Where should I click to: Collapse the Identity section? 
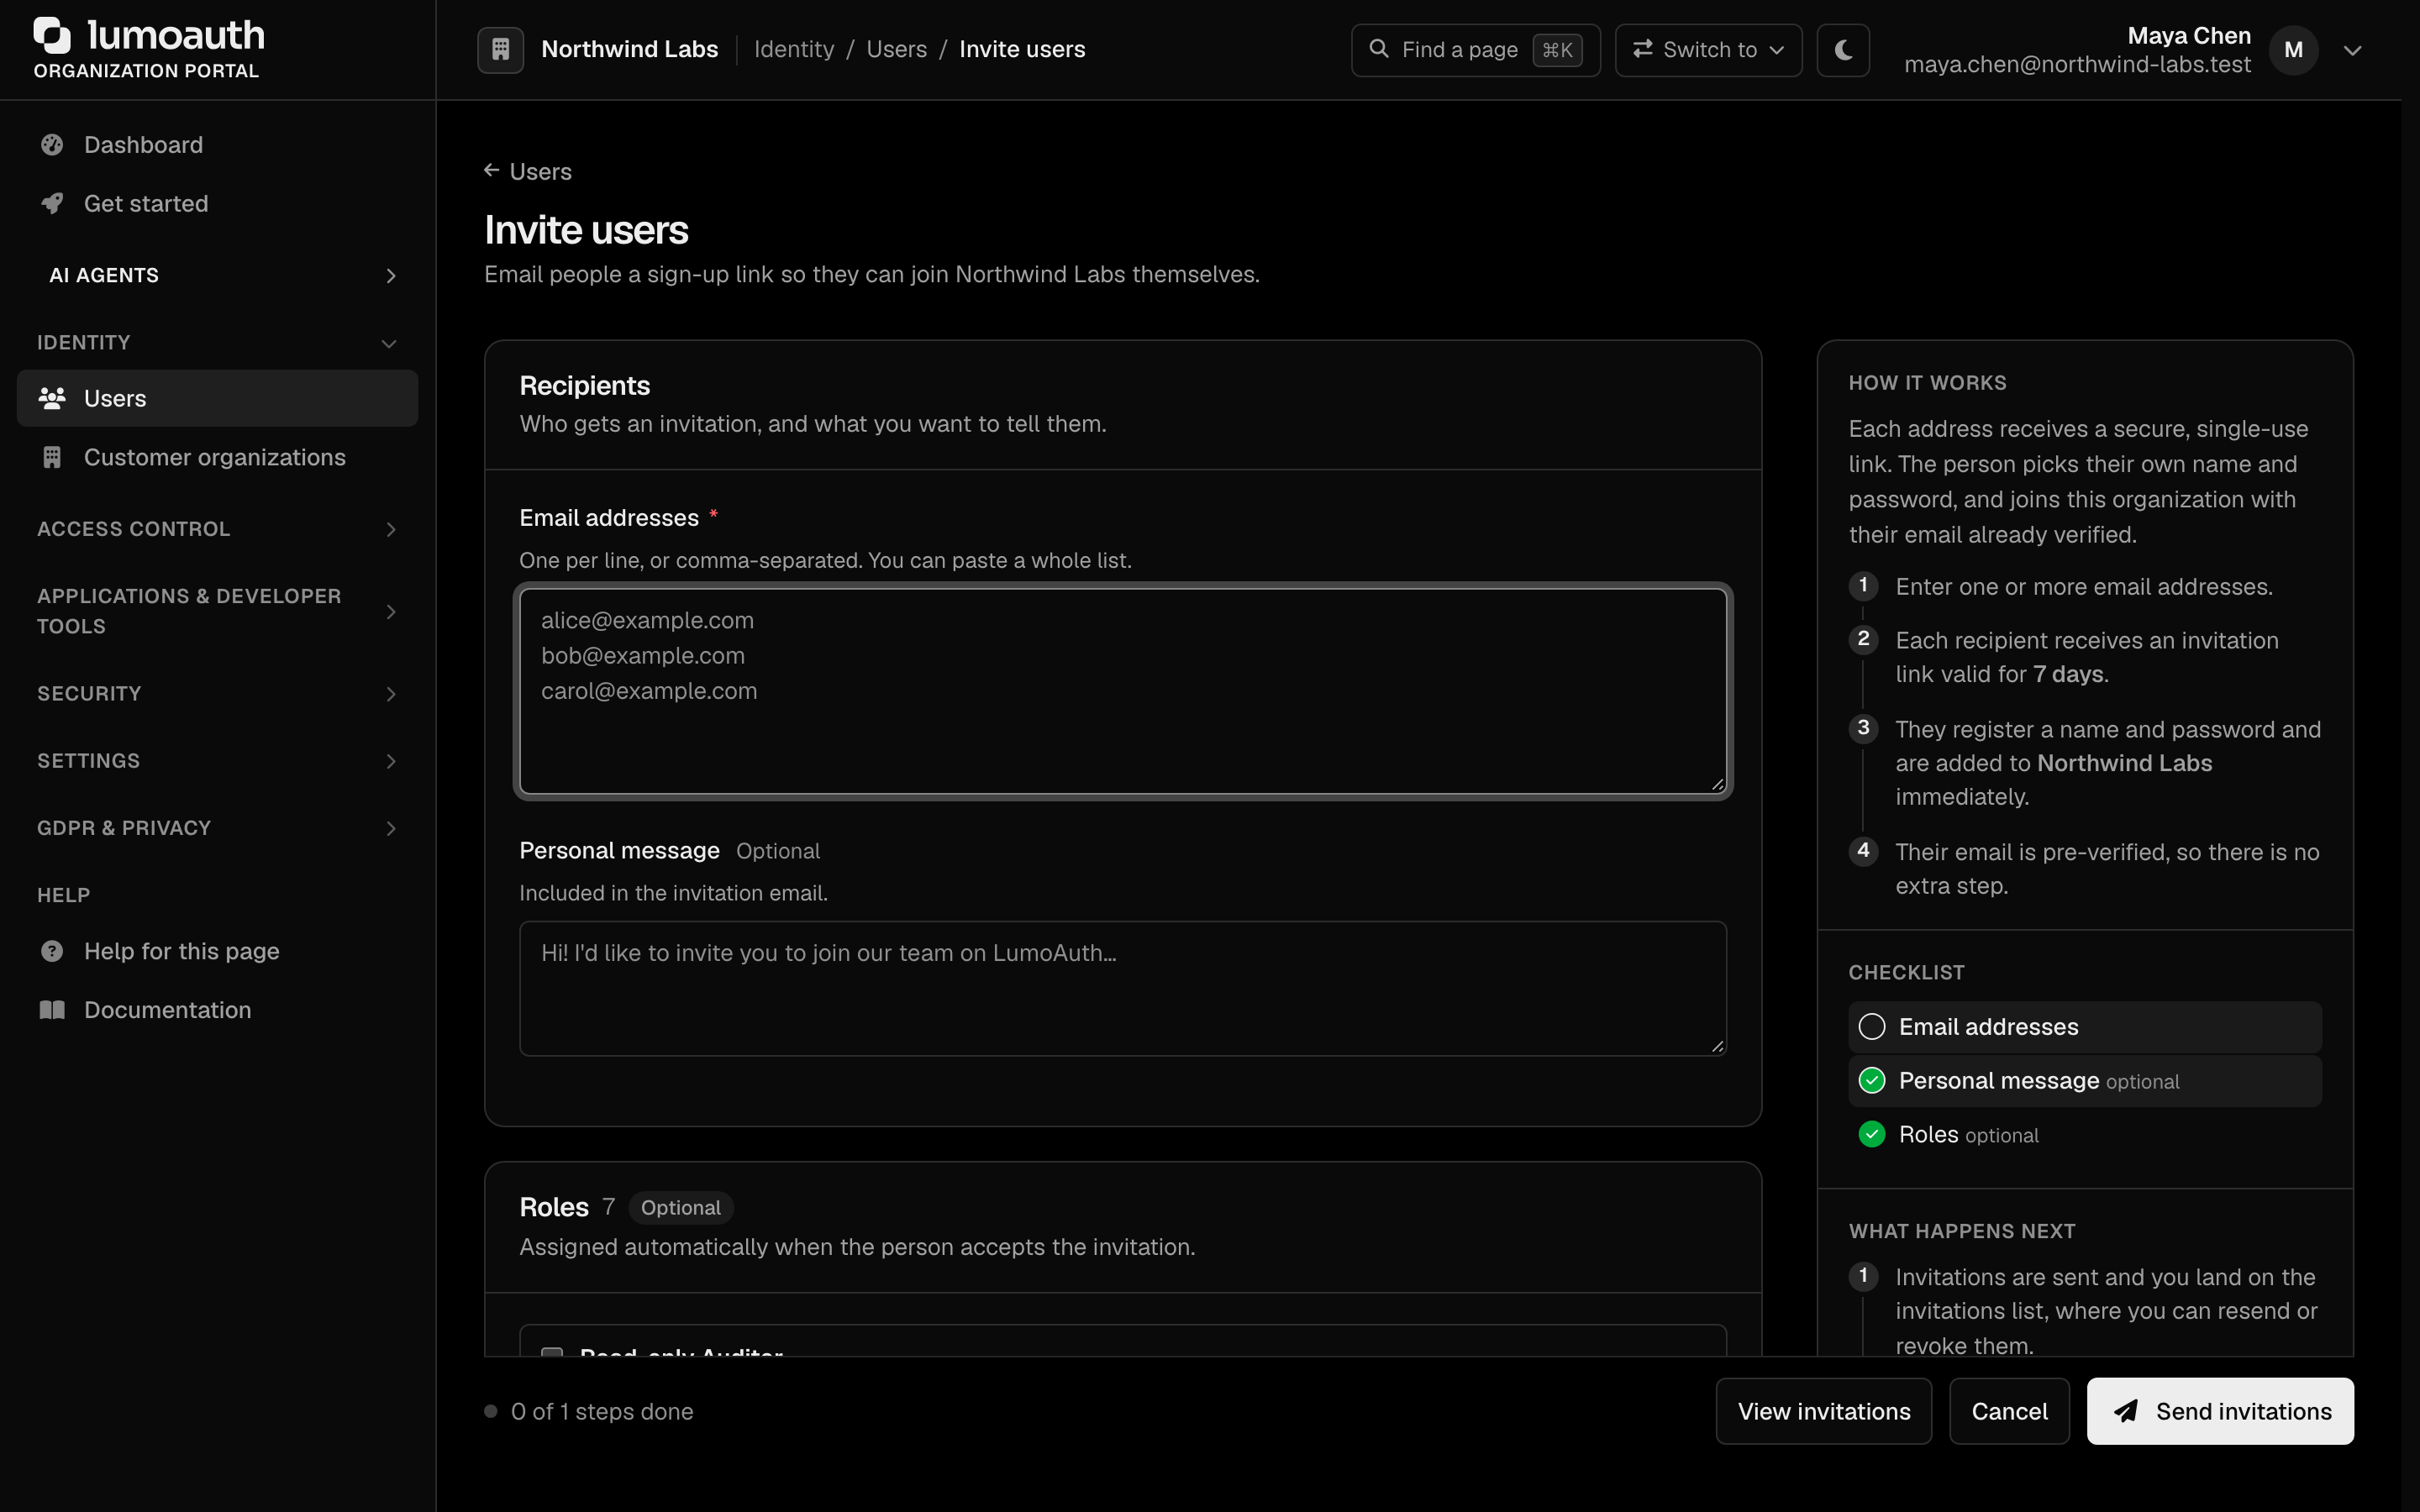click(x=217, y=343)
